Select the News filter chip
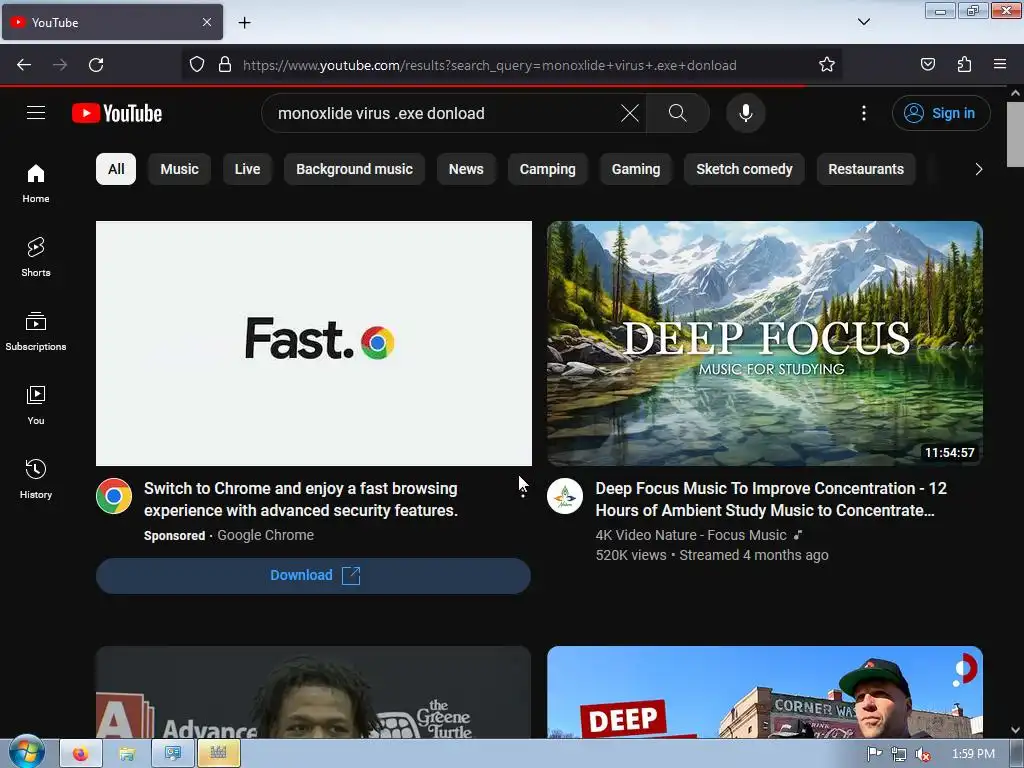This screenshot has height=768, width=1024. (466, 169)
